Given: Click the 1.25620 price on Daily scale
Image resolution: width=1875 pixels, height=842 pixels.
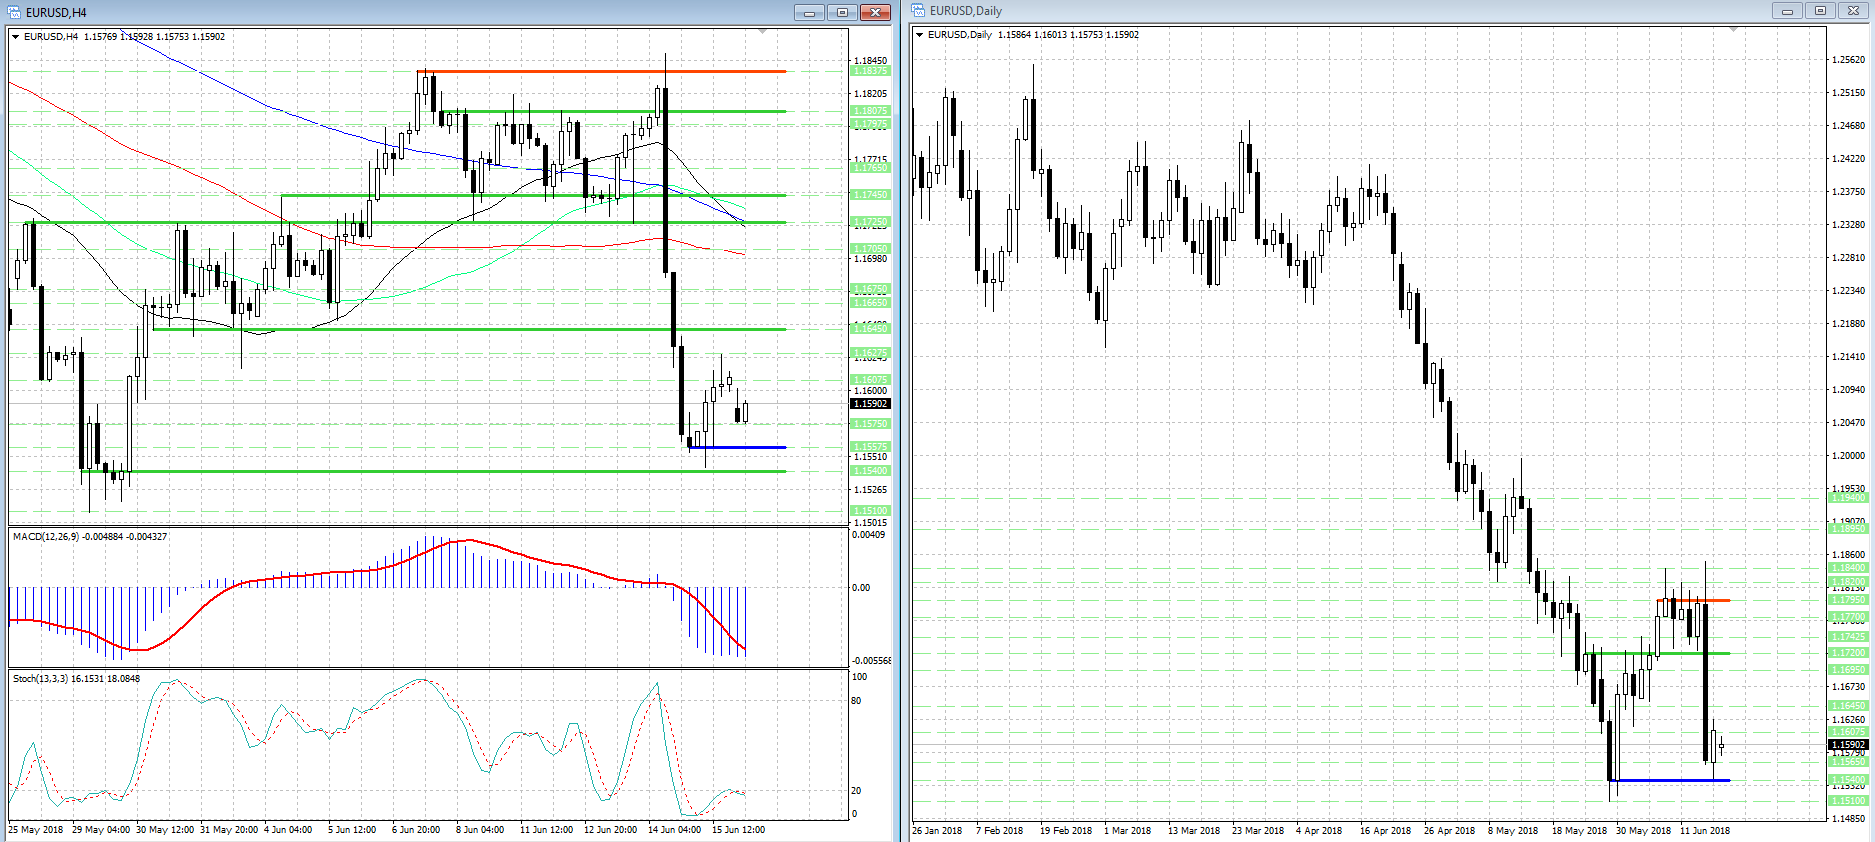Looking at the screenshot, I should pos(1848,60).
